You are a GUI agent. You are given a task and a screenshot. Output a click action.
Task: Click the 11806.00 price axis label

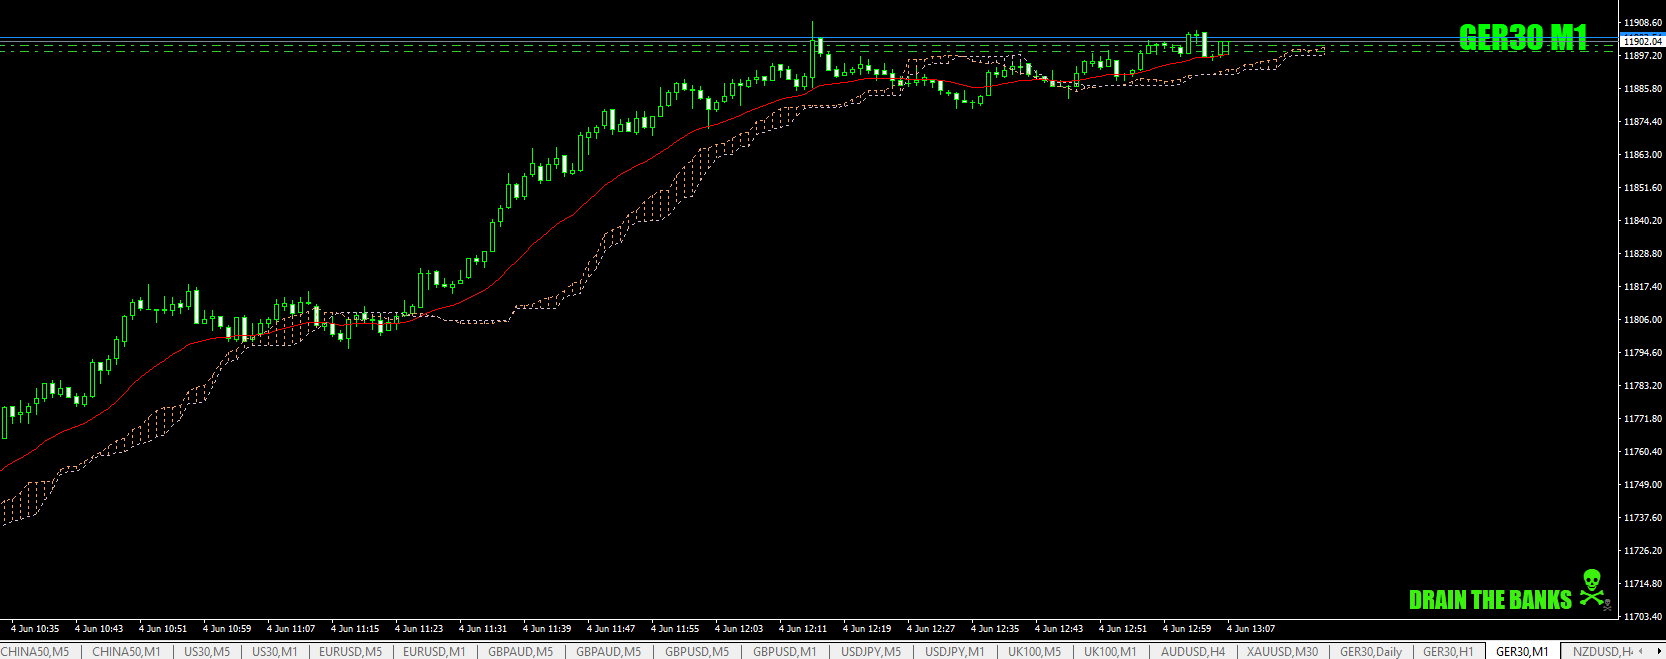(1643, 319)
